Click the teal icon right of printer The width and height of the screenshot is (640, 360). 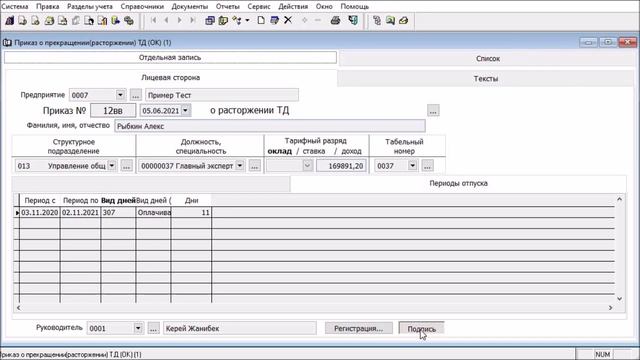353,20
